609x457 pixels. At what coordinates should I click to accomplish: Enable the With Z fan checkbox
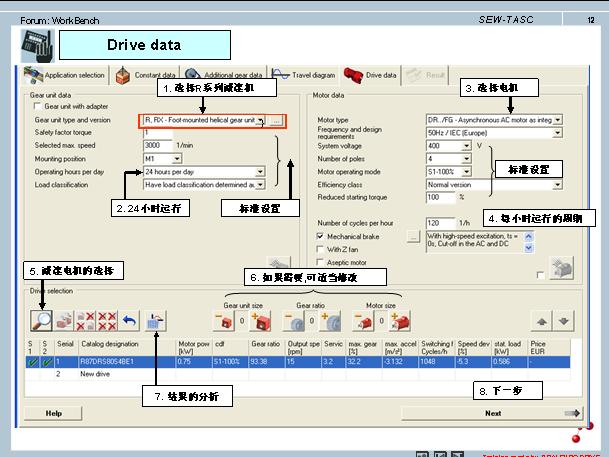[x=320, y=249]
